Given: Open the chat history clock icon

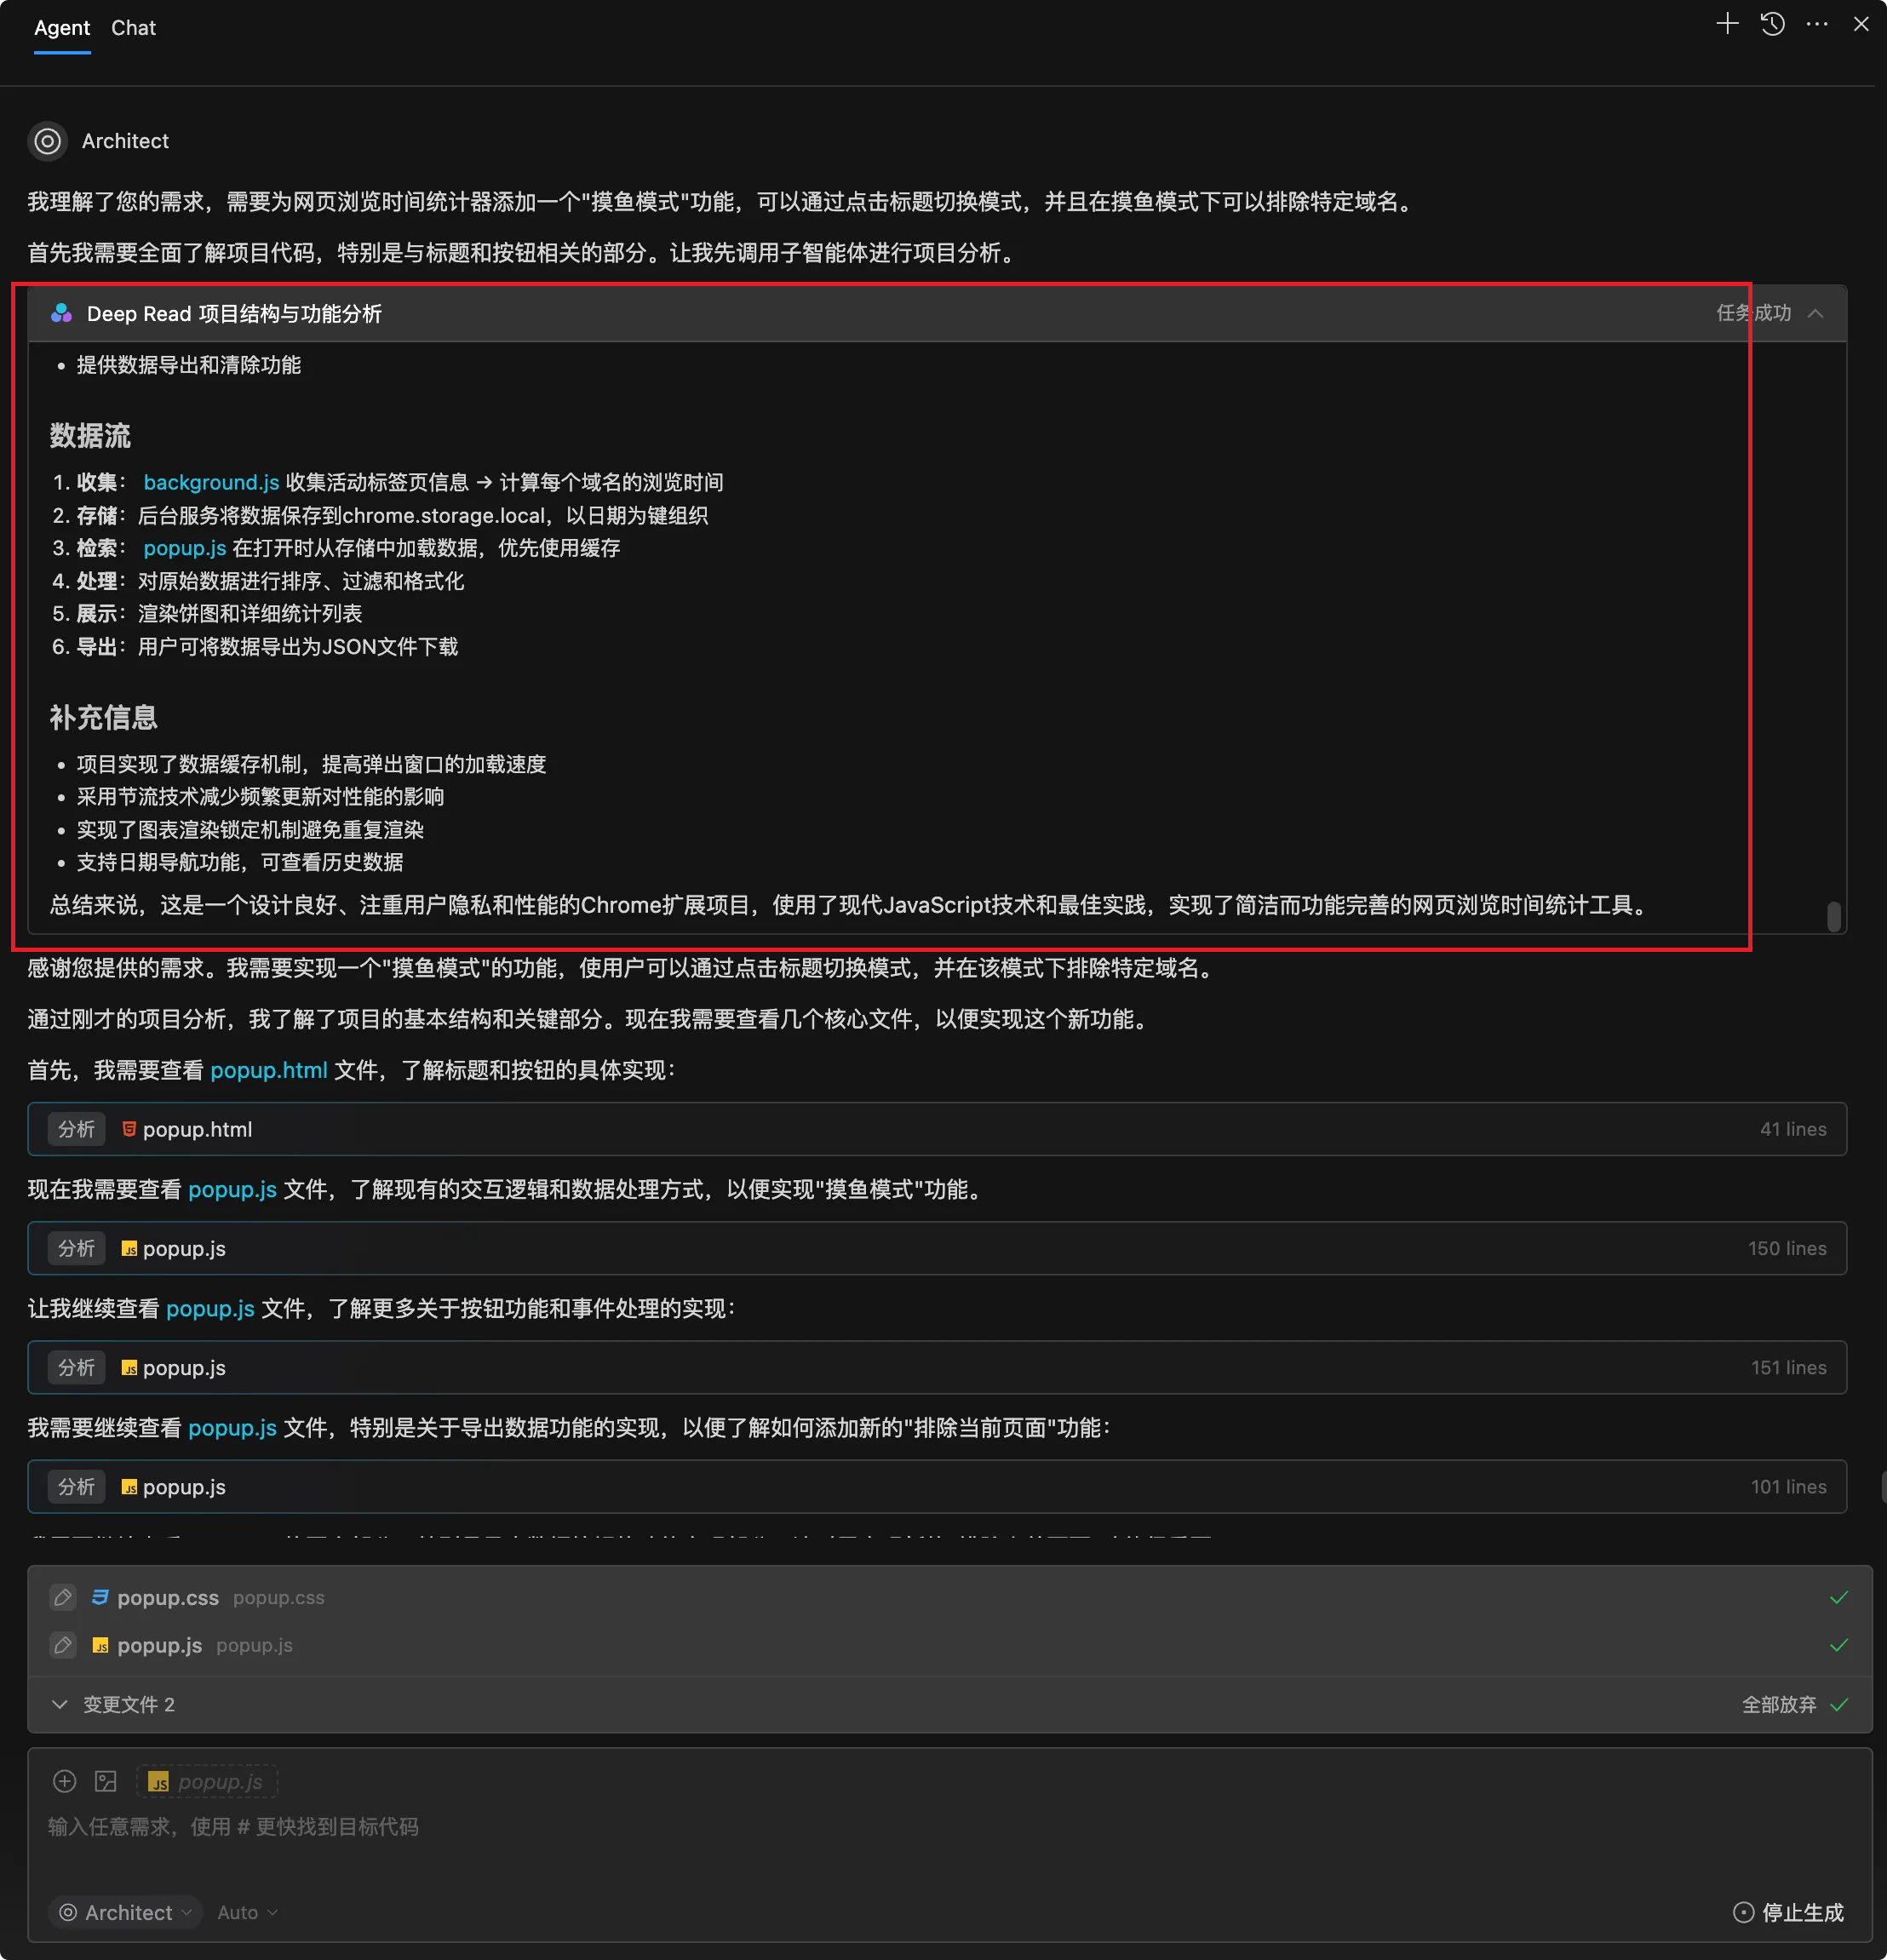Looking at the screenshot, I should pos(1772,24).
